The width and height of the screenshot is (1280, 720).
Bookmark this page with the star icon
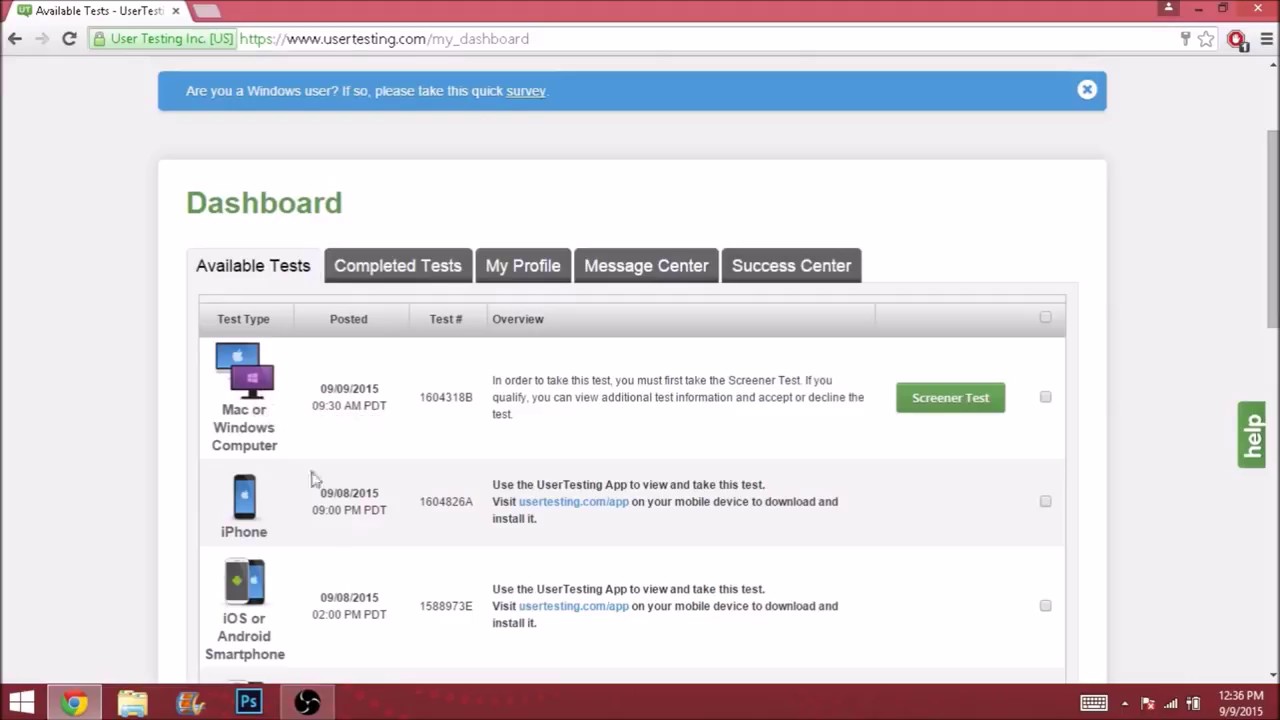(x=1206, y=39)
